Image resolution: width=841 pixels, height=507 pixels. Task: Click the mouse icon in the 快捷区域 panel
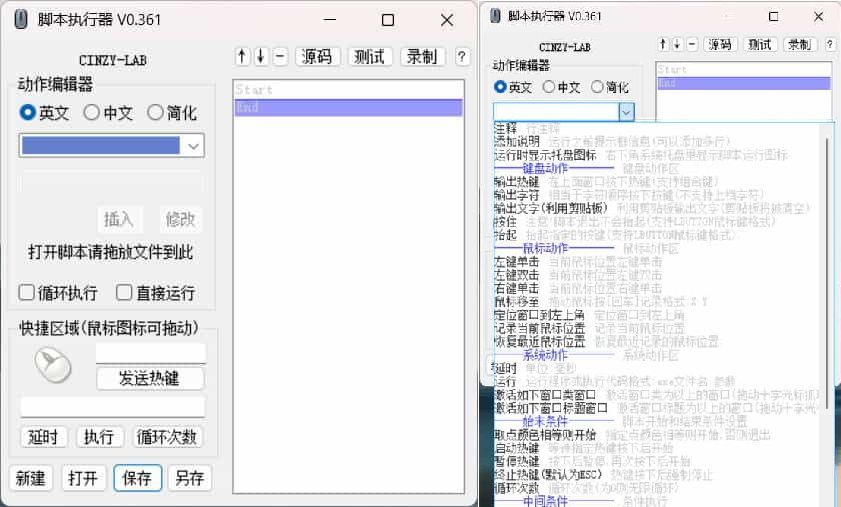tap(52, 365)
